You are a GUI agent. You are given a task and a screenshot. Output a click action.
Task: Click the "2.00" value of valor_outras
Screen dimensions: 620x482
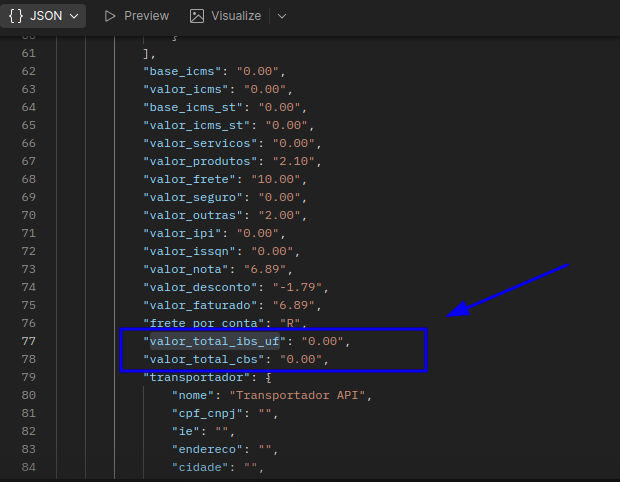279,215
